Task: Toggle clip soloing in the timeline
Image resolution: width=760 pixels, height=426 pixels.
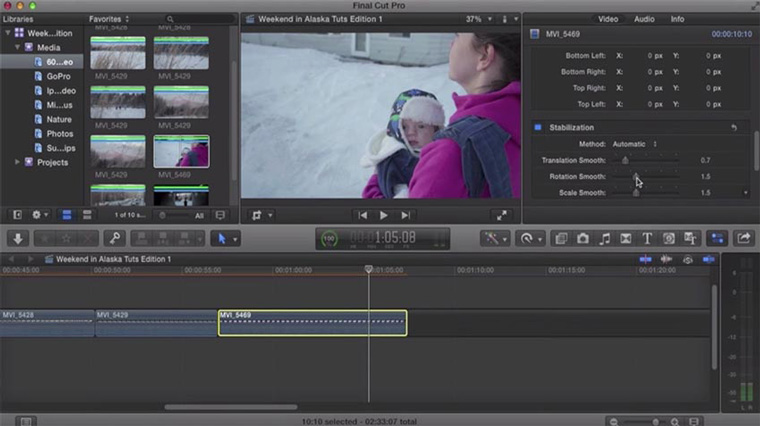Action: 688,259
